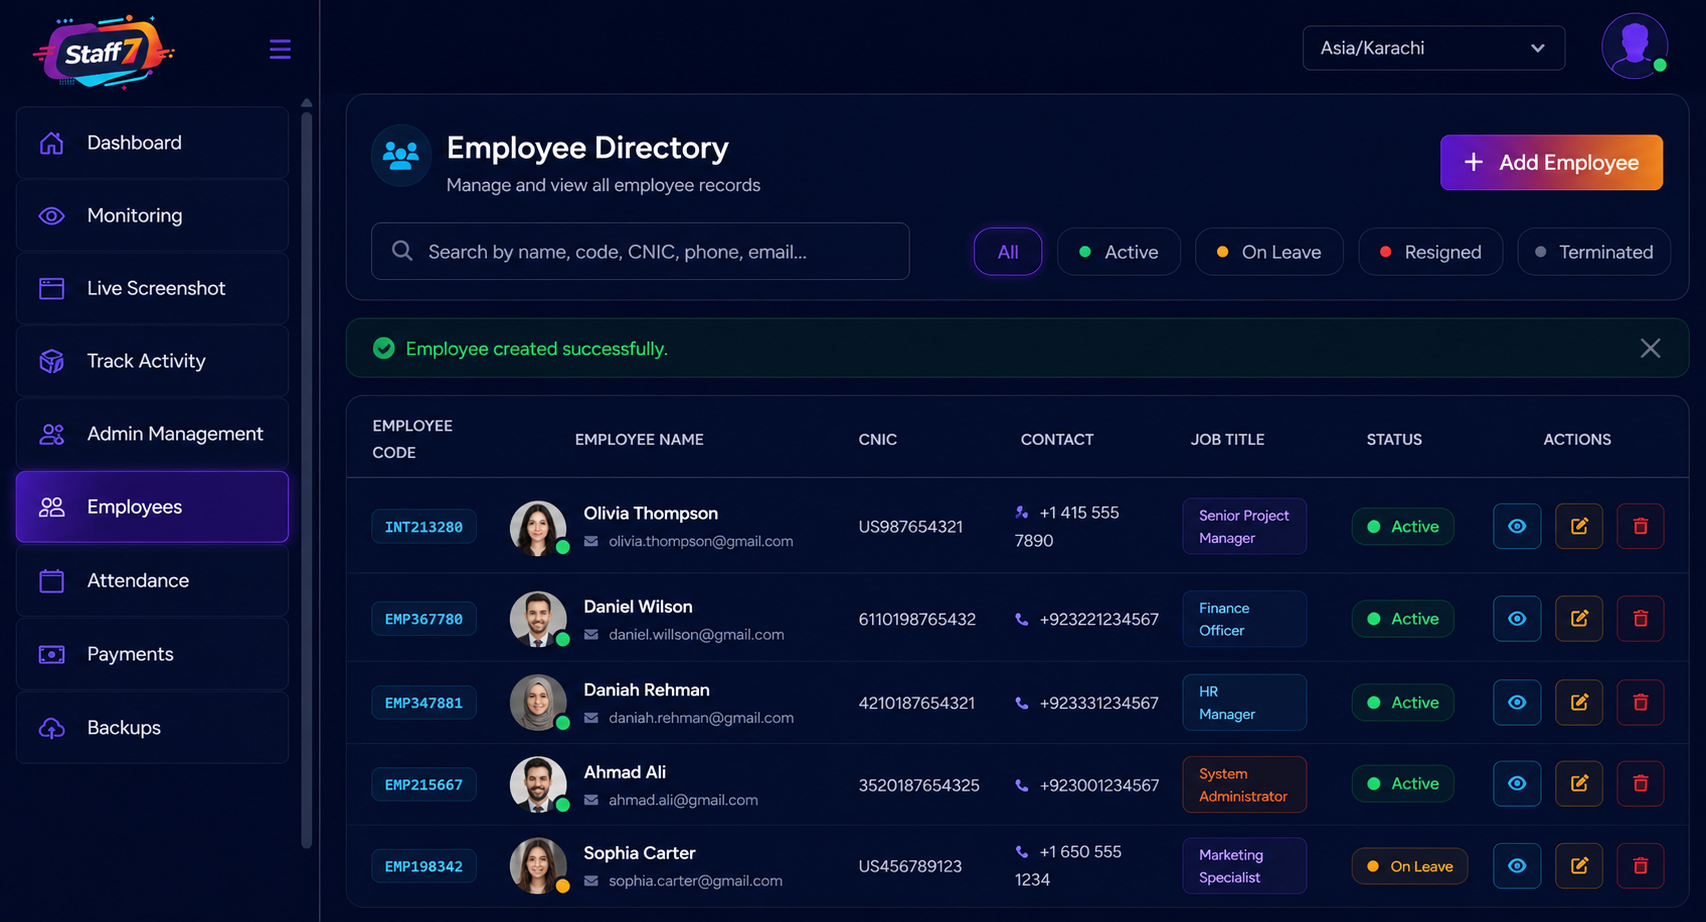
Task: Click phone number +923221234567
Action: click(x=1099, y=619)
